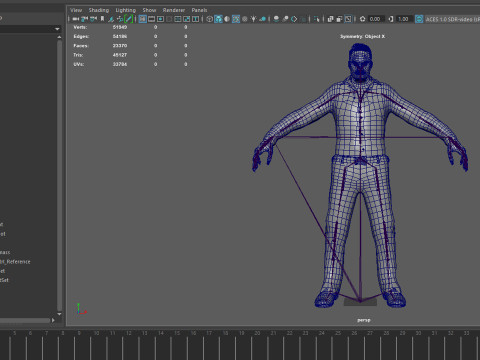
Task: Open the Lighting panel menu
Action: (126, 10)
